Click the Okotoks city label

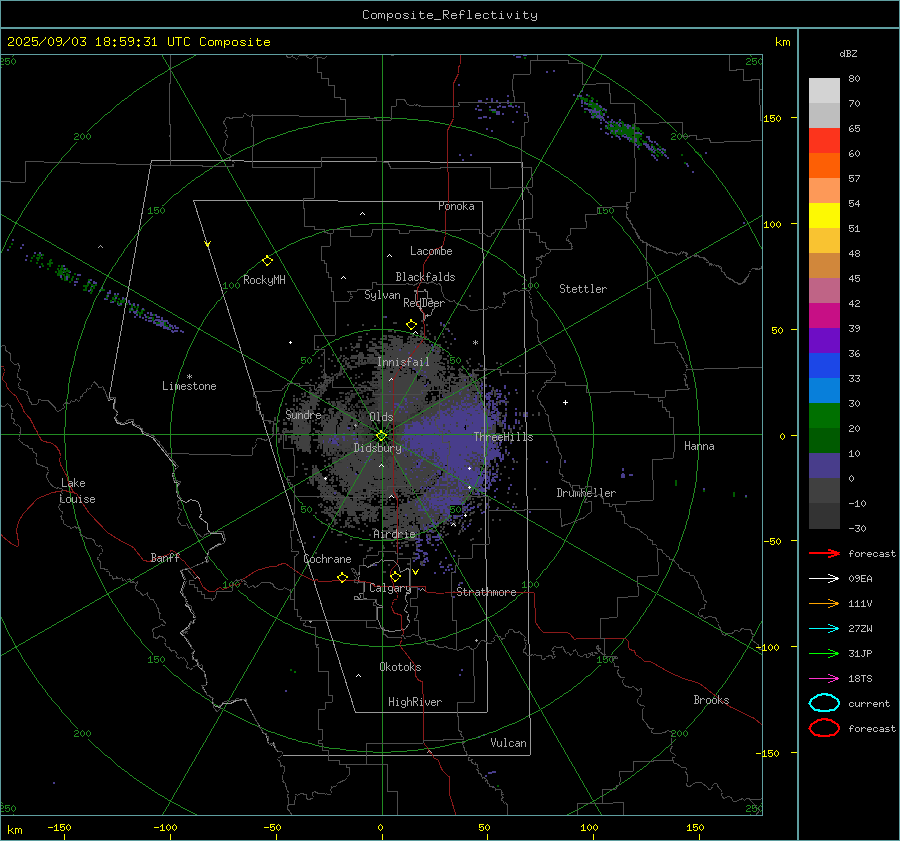pyautogui.click(x=400, y=667)
